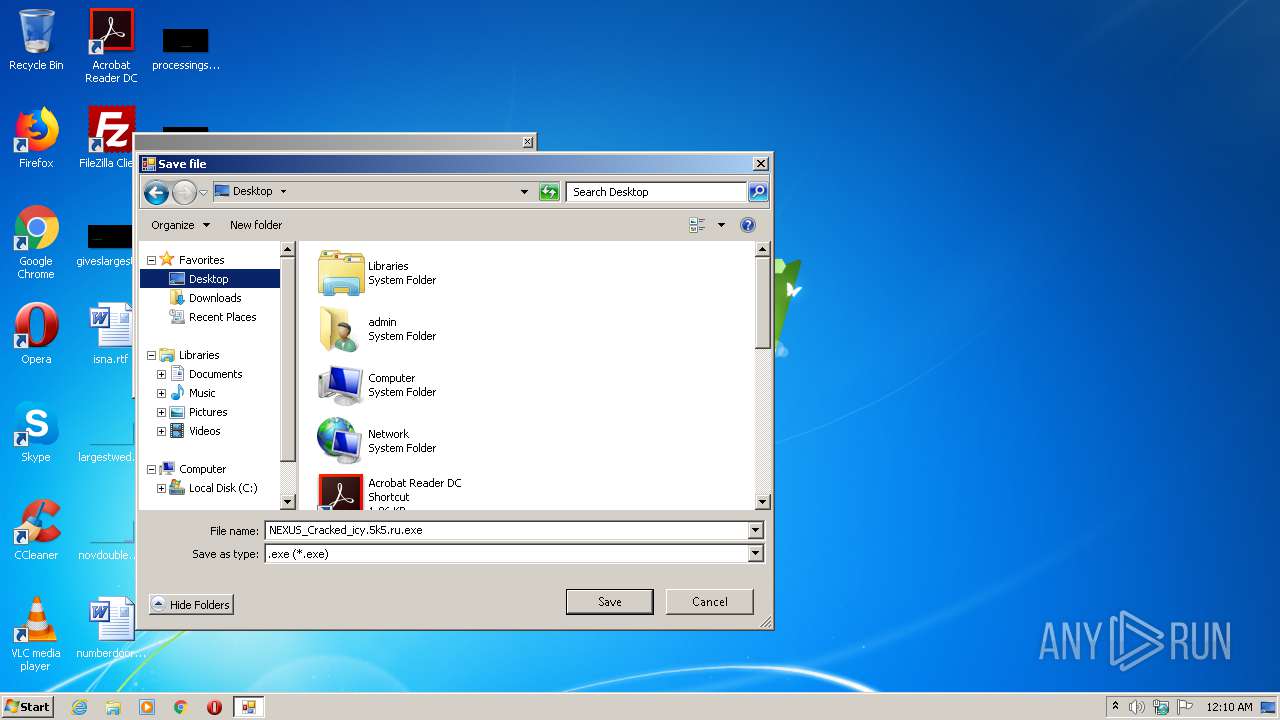
Task: Select the Pictures library in tree
Action: 207,412
